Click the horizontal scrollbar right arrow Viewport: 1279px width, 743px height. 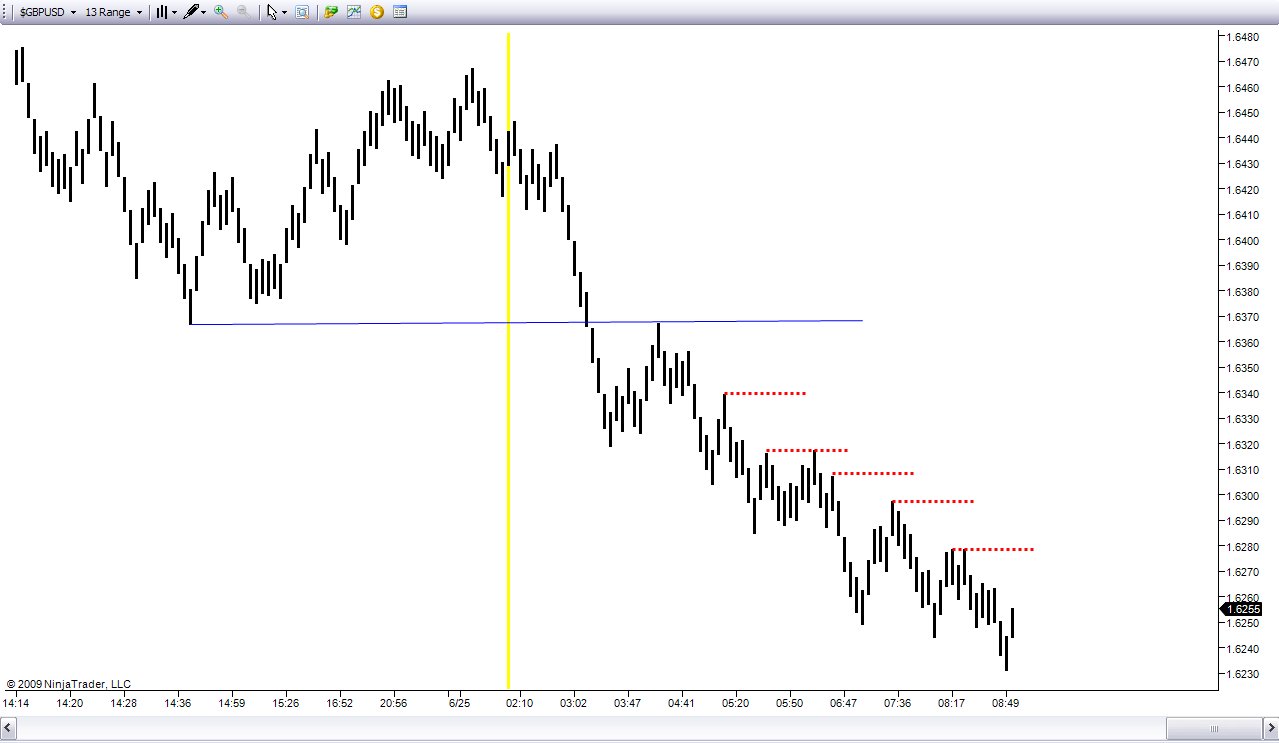point(1270,728)
